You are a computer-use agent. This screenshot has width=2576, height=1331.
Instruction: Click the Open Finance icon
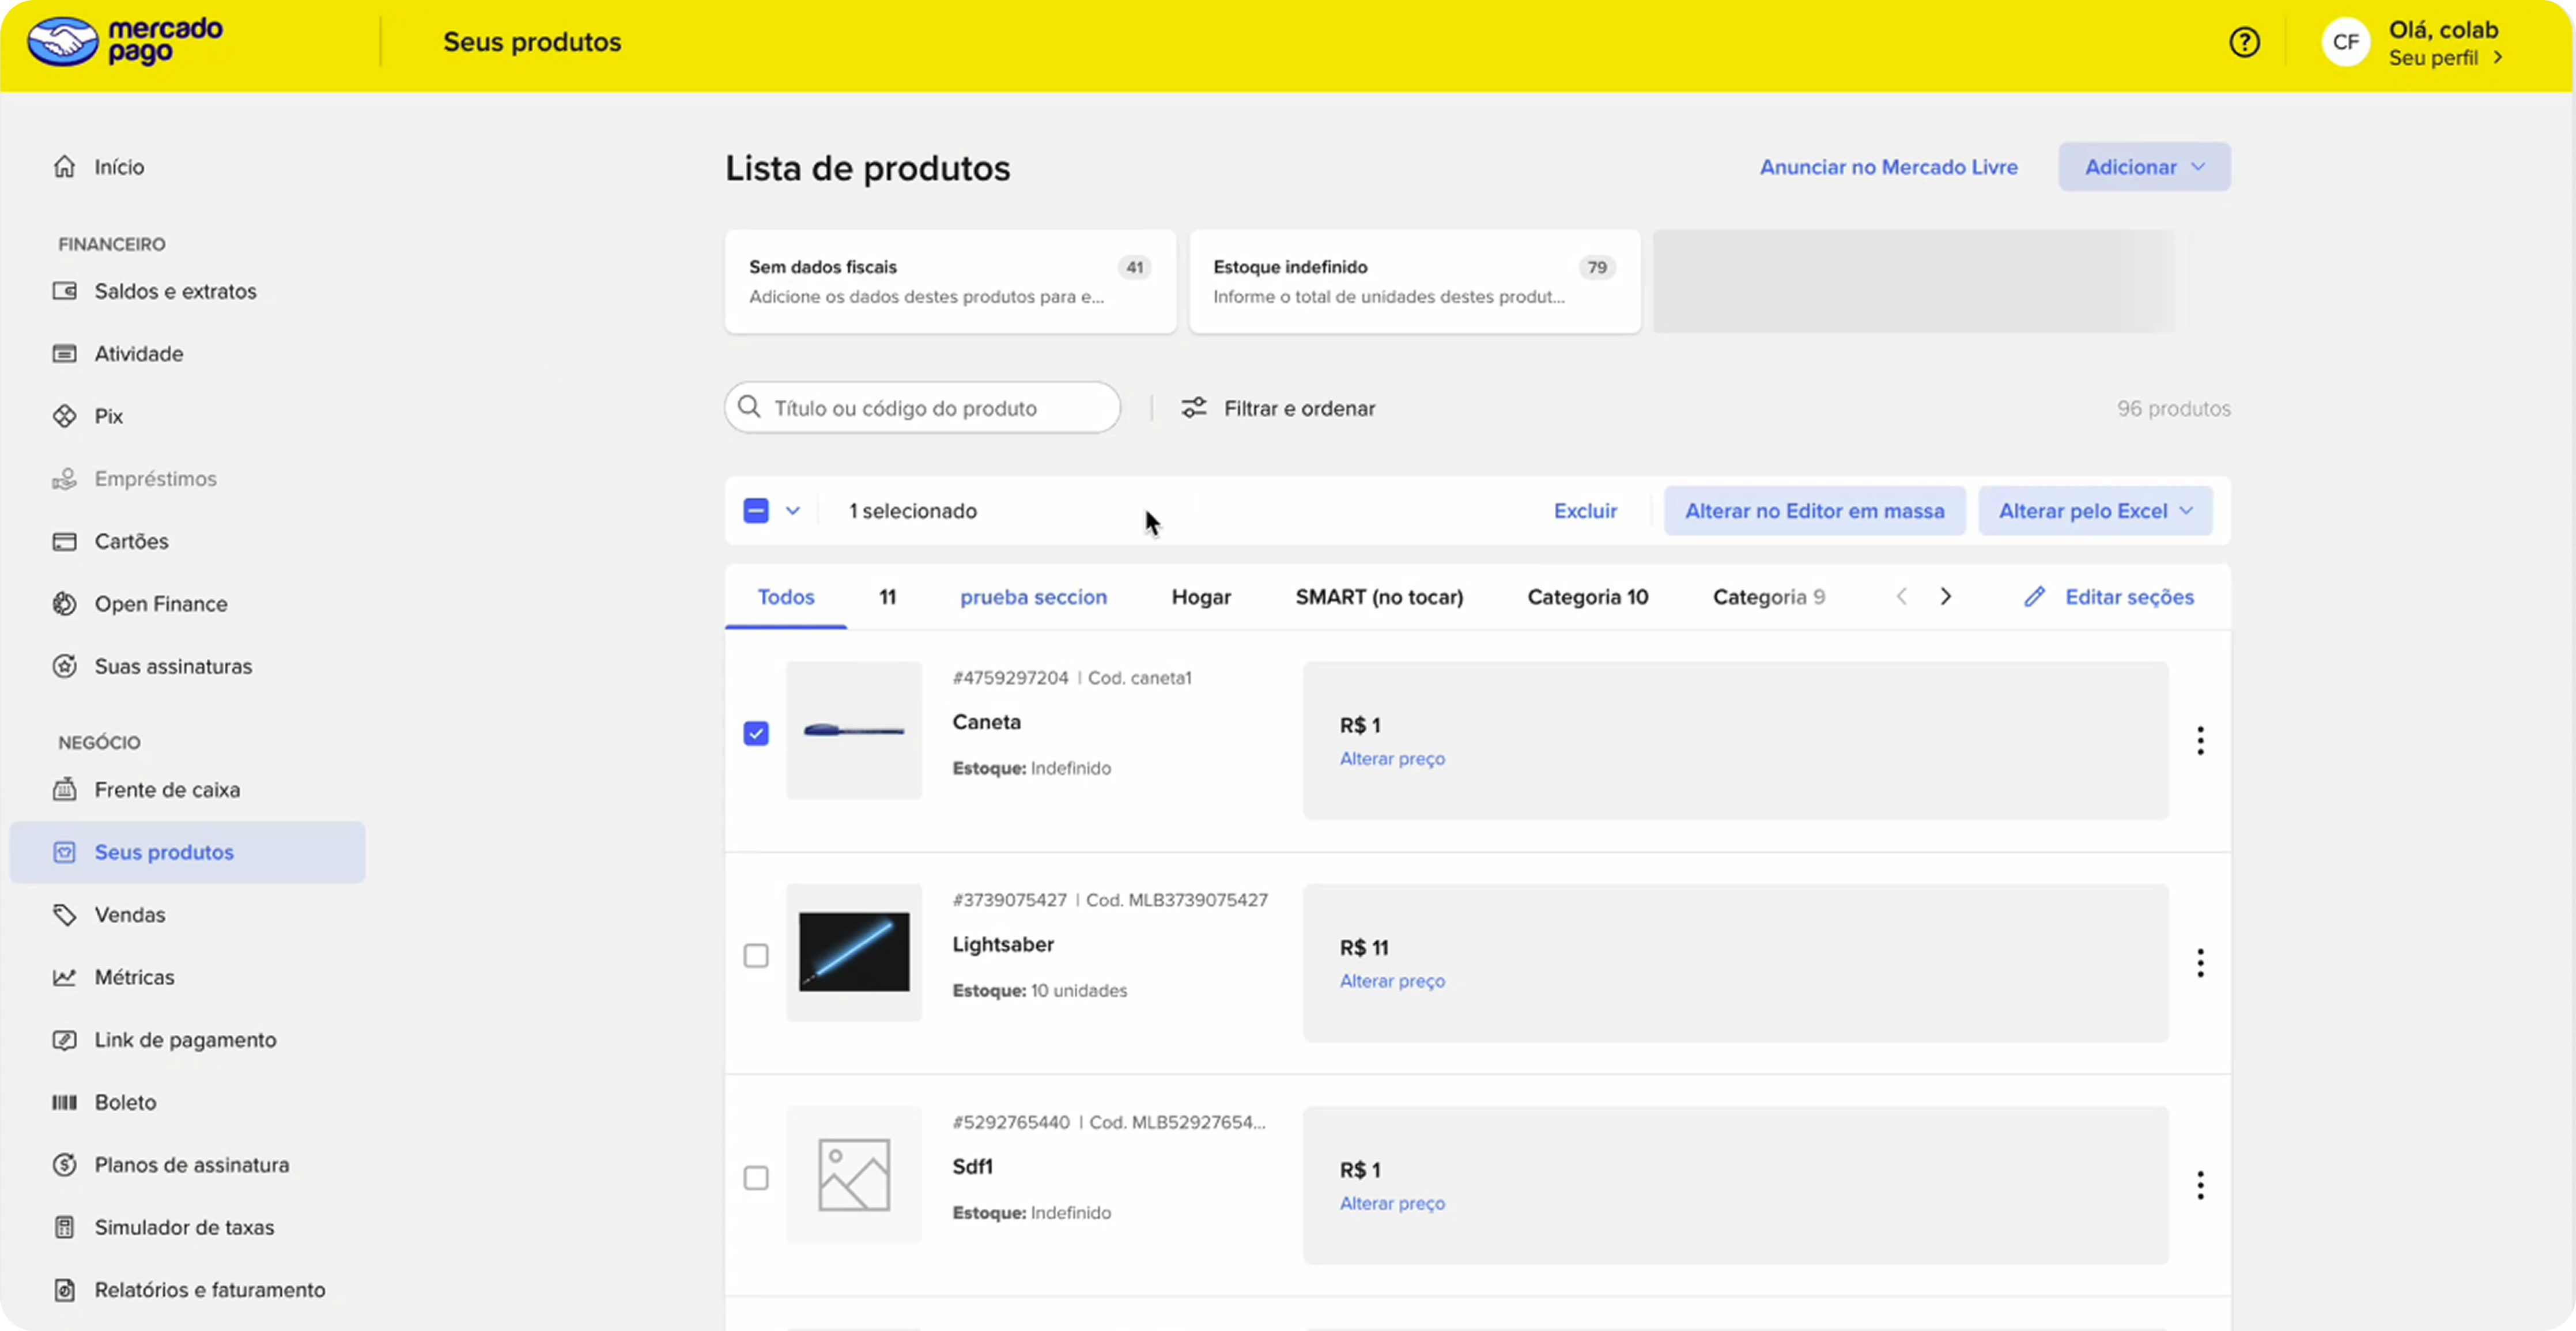65,604
